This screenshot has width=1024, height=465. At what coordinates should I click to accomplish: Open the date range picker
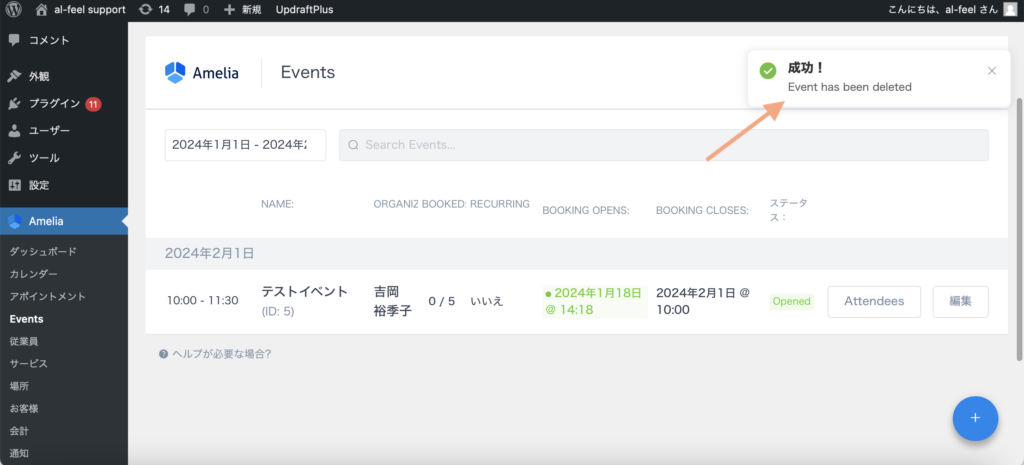tap(245, 145)
